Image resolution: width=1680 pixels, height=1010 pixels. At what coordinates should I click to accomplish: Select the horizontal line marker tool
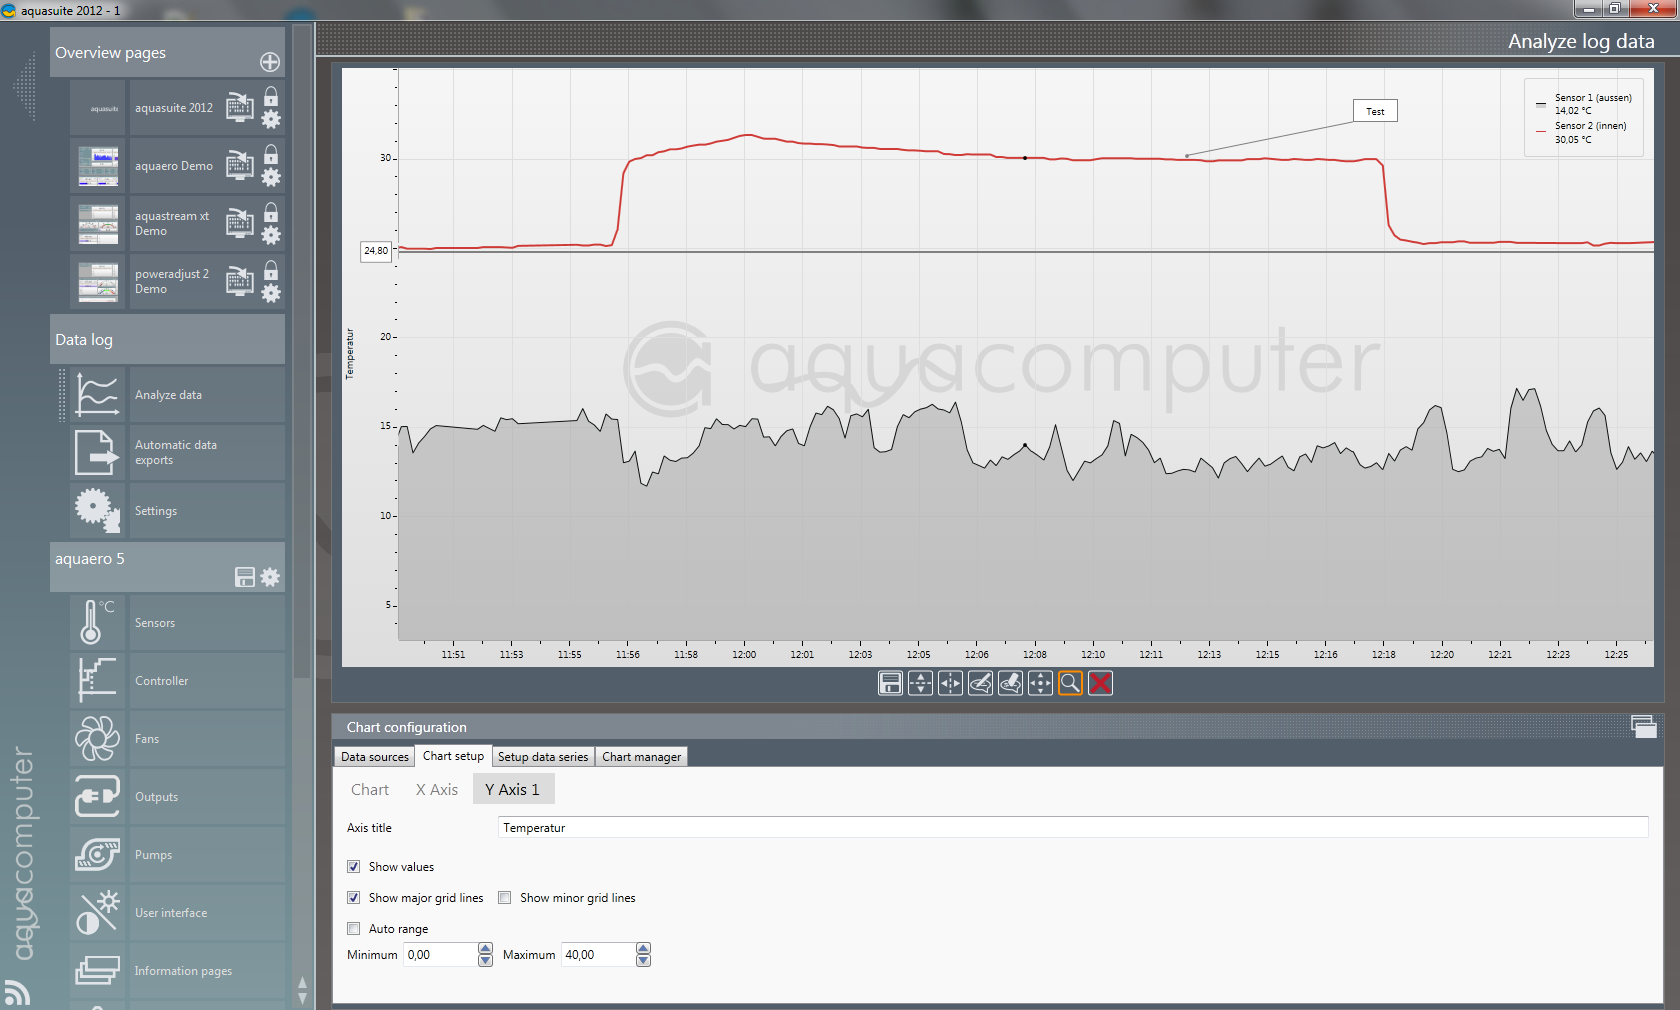(920, 683)
